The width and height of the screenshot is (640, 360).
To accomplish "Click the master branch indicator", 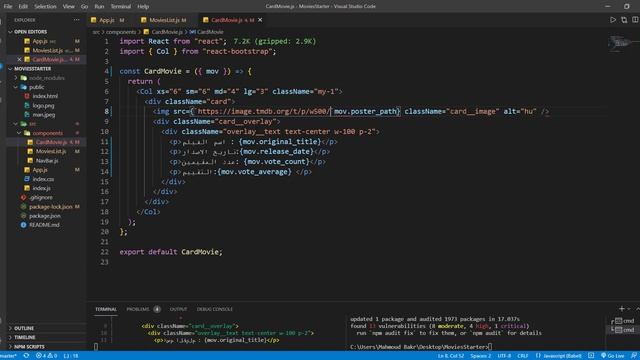I will (x=8, y=356).
